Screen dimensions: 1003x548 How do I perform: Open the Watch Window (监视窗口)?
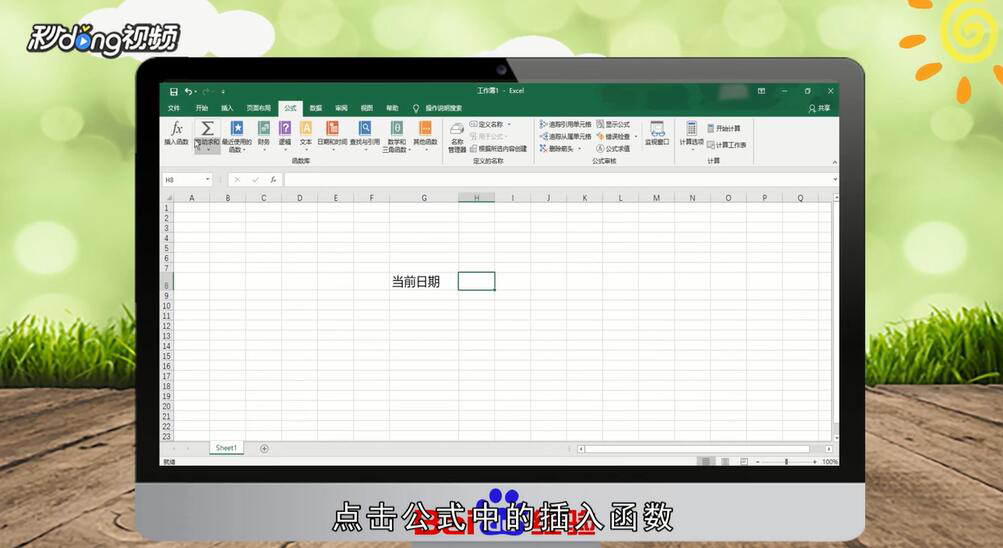[657, 134]
